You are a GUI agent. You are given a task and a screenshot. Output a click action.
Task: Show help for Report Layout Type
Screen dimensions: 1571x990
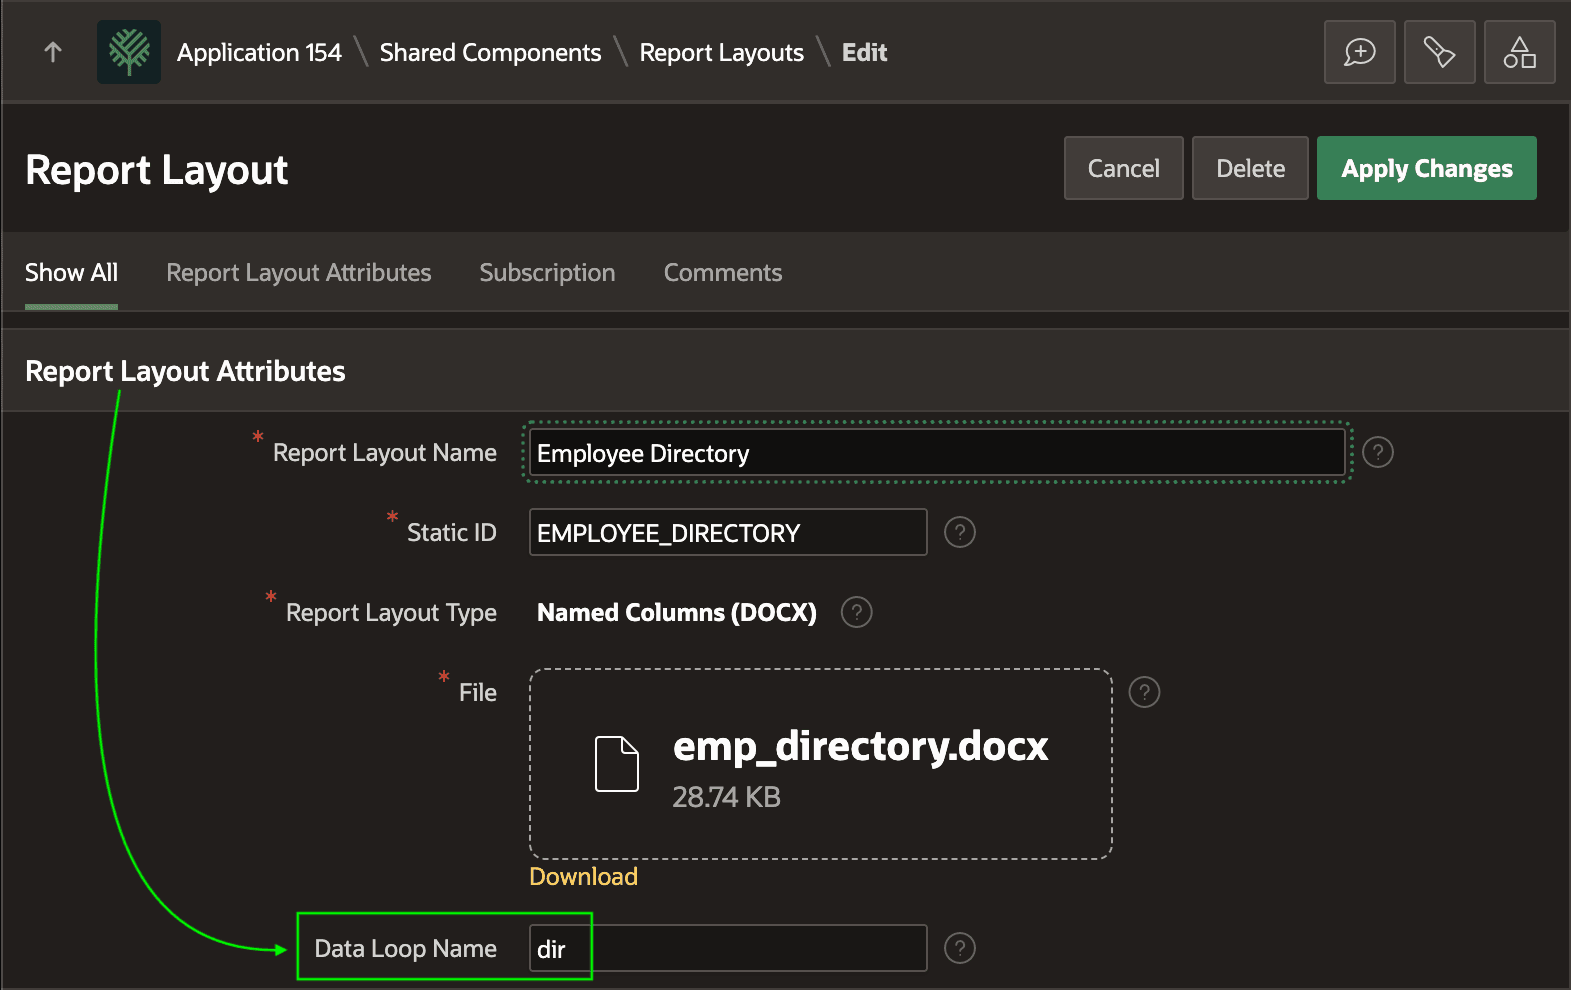pos(857,612)
